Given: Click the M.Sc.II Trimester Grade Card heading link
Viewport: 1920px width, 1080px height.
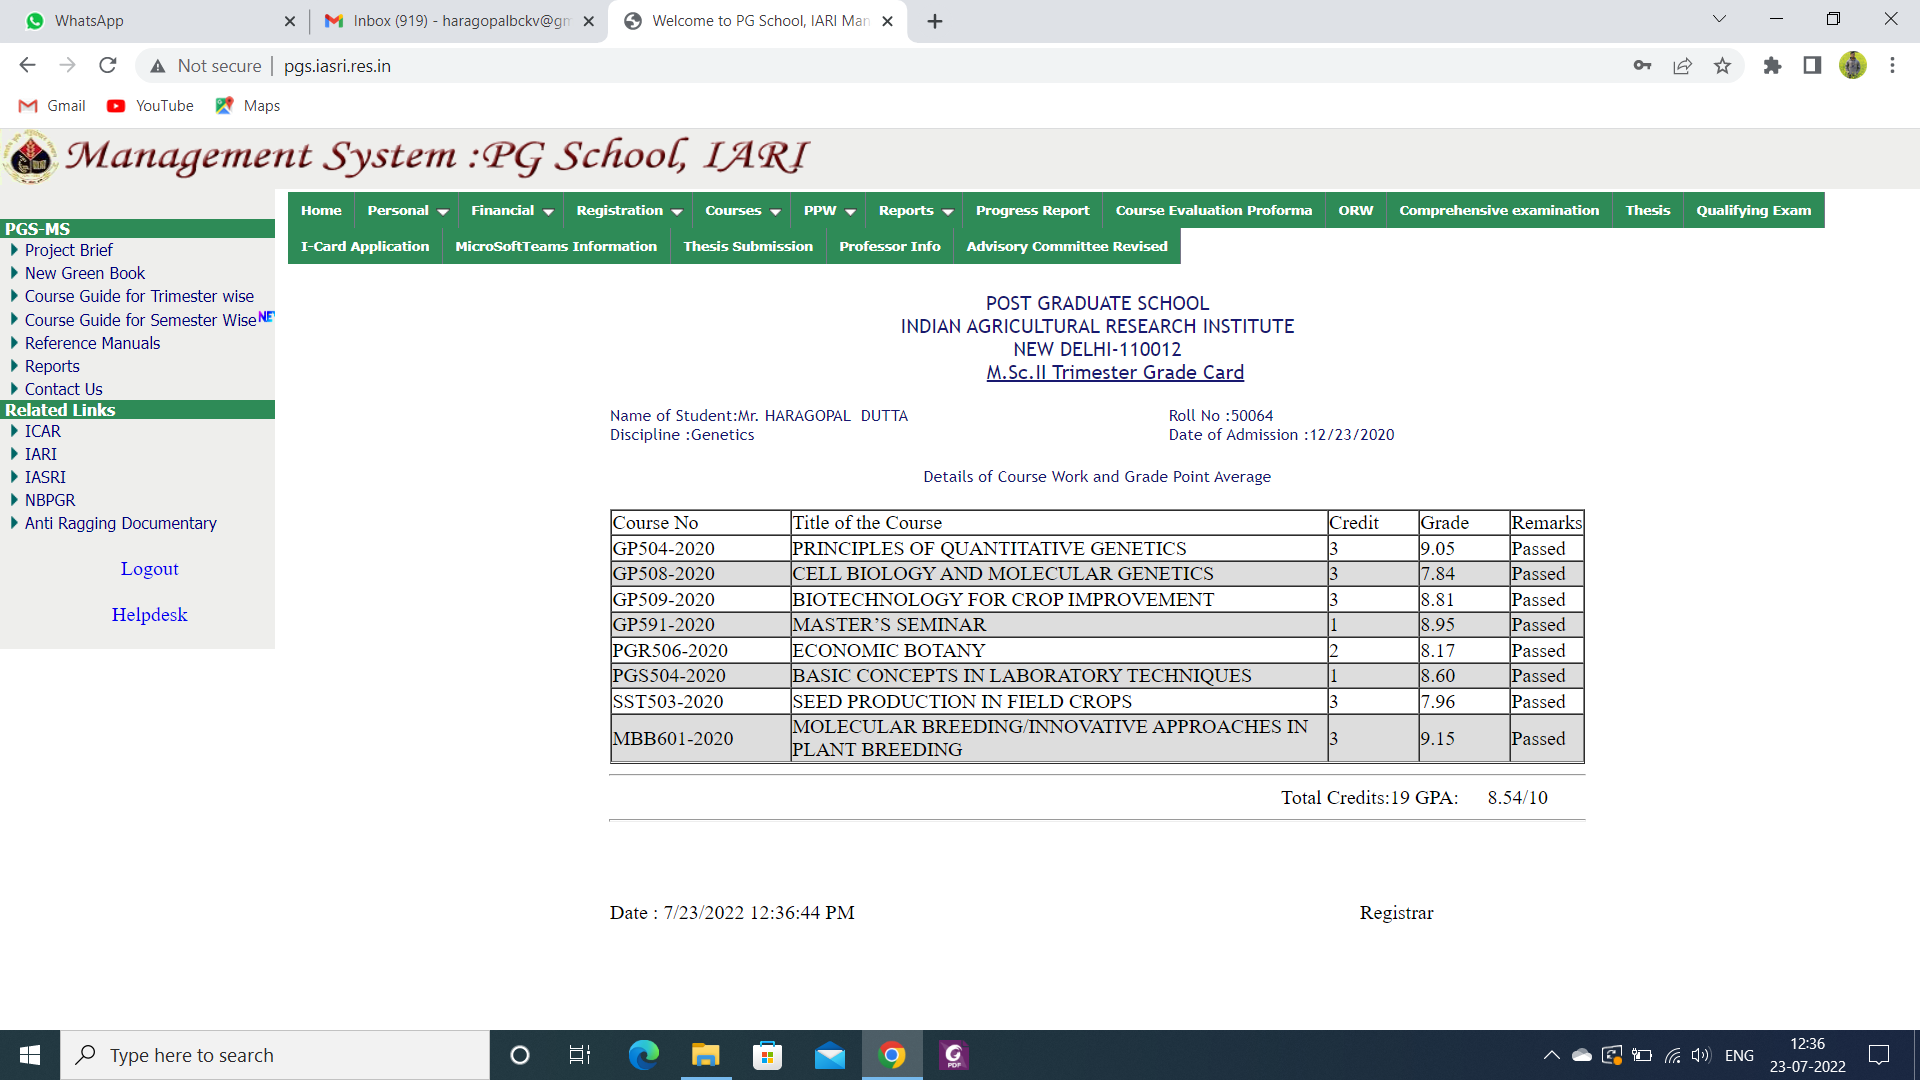Looking at the screenshot, I should pos(1115,372).
